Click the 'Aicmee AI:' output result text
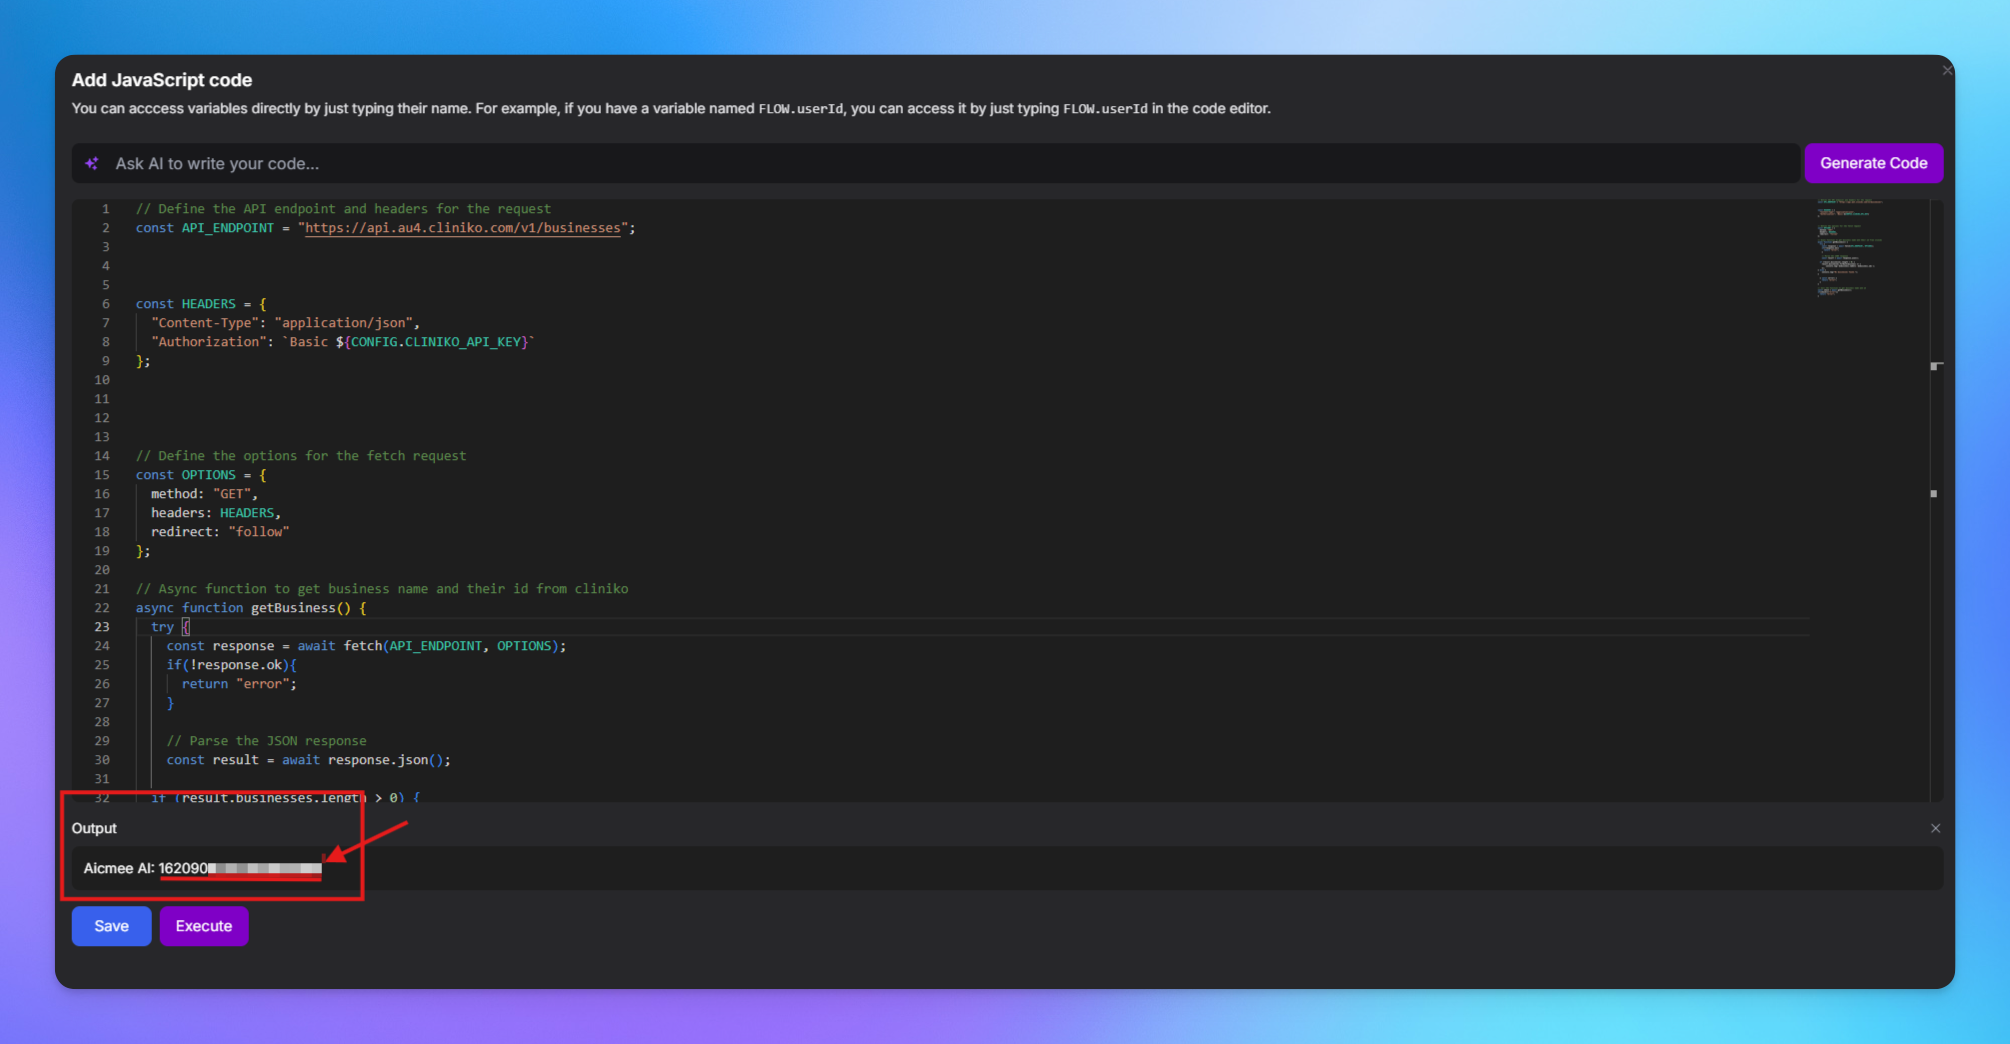 click(202, 868)
